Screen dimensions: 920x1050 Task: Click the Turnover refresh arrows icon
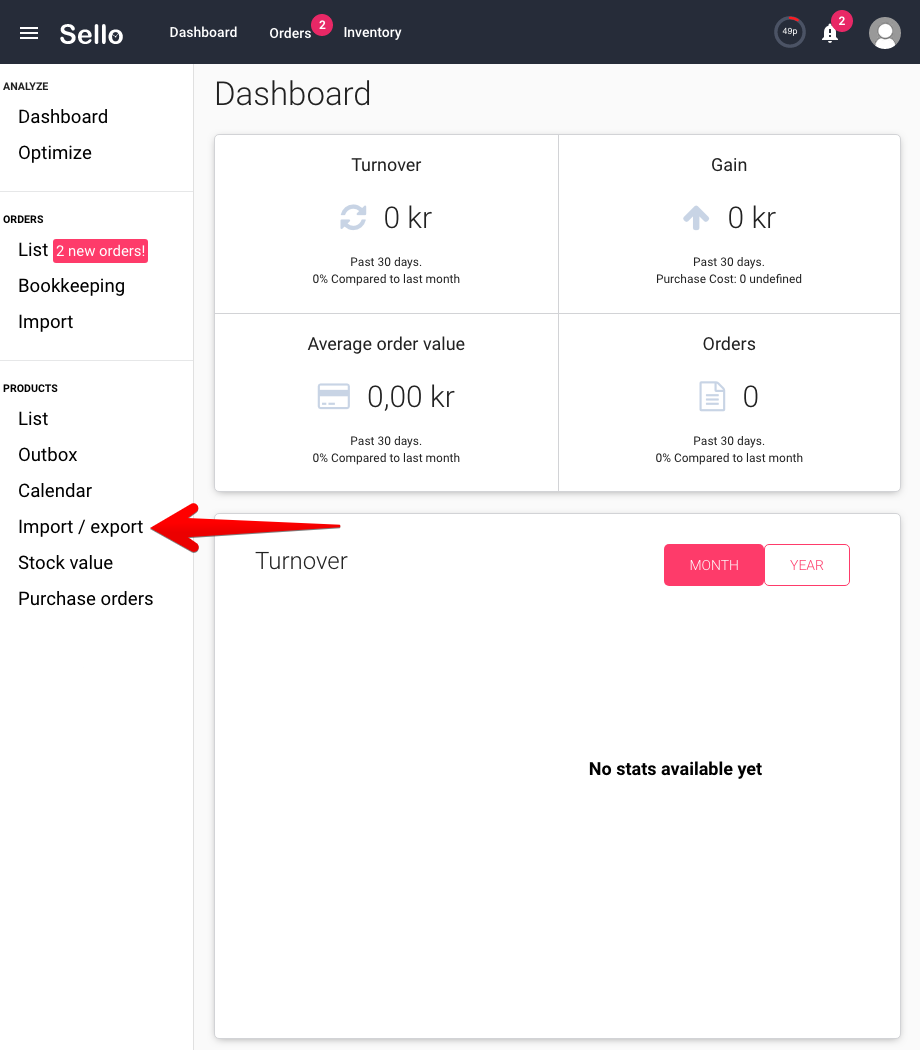tap(353, 218)
